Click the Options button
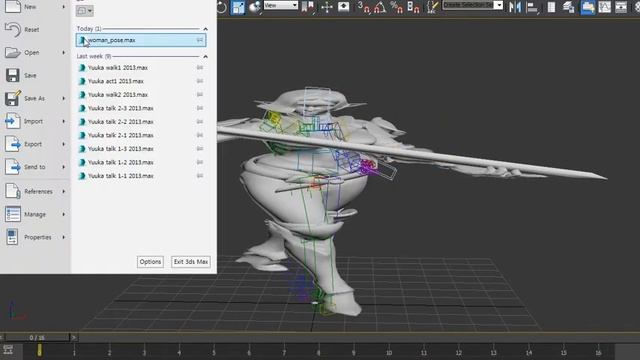The image size is (640, 360). click(150, 262)
